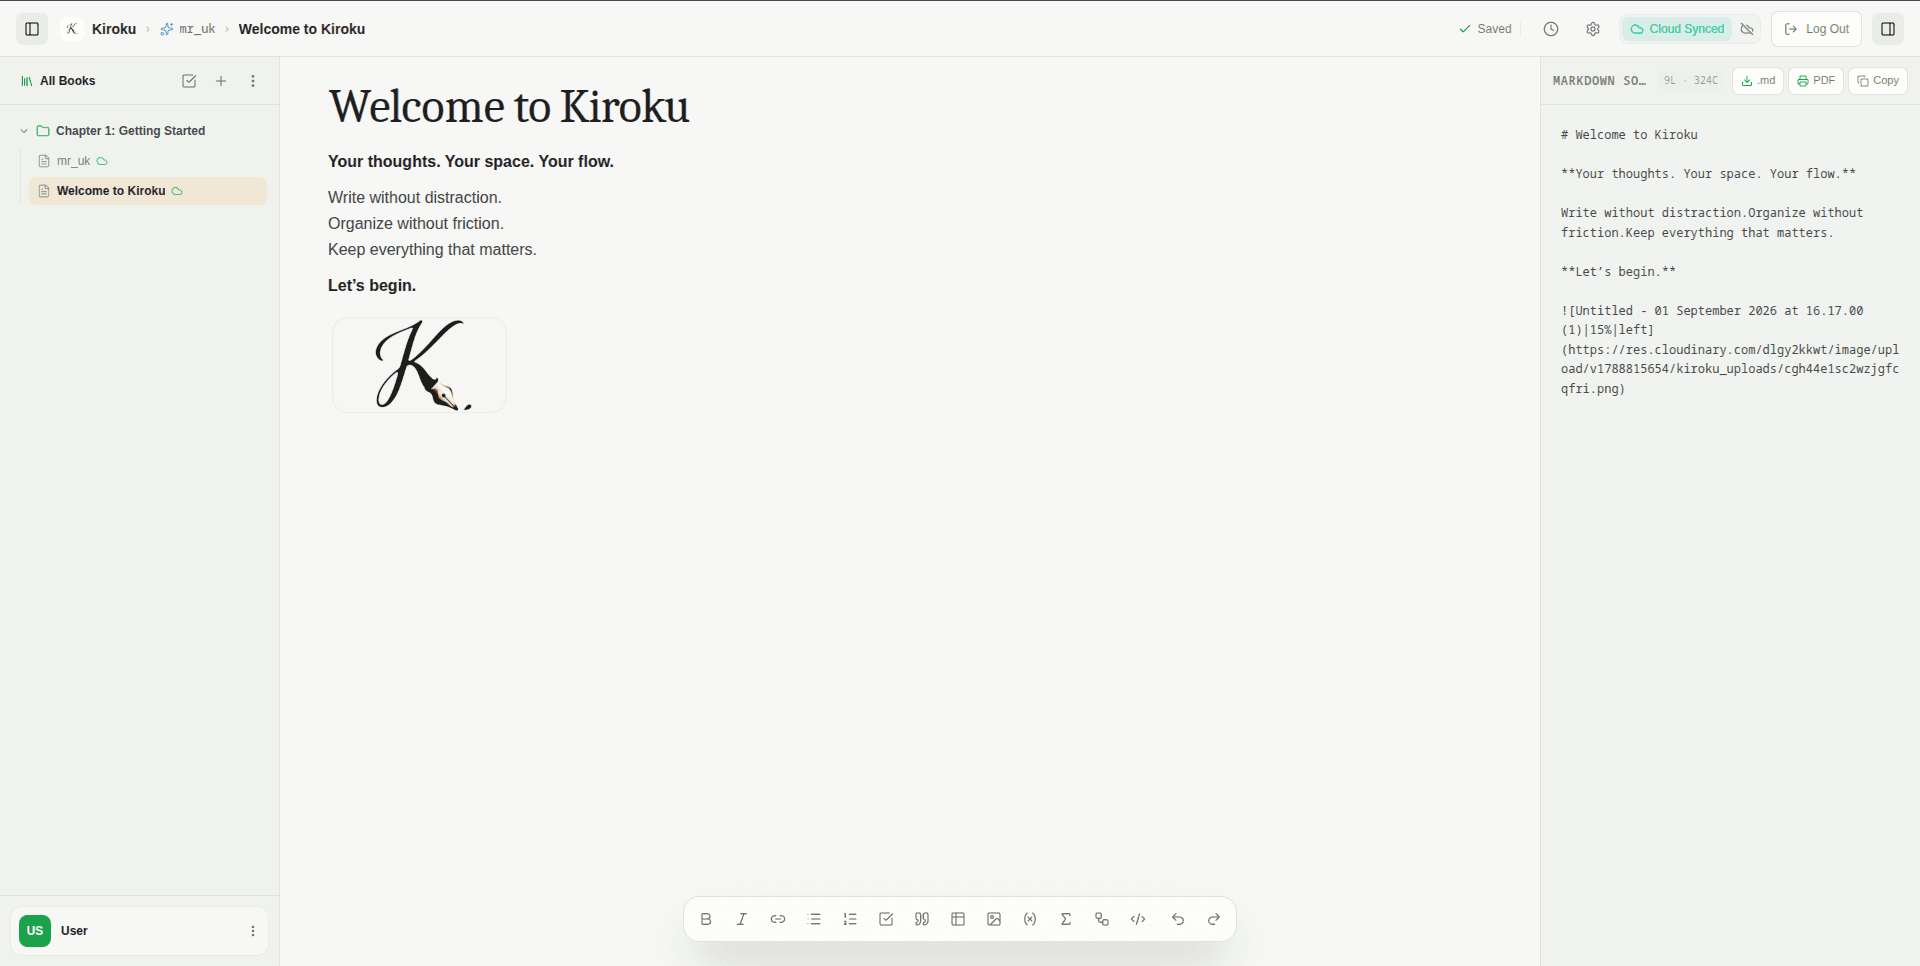The height and width of the screenshot is (966, 1920).
Task: Click the Kiroku K logo icon
Action: pos(72,29)
